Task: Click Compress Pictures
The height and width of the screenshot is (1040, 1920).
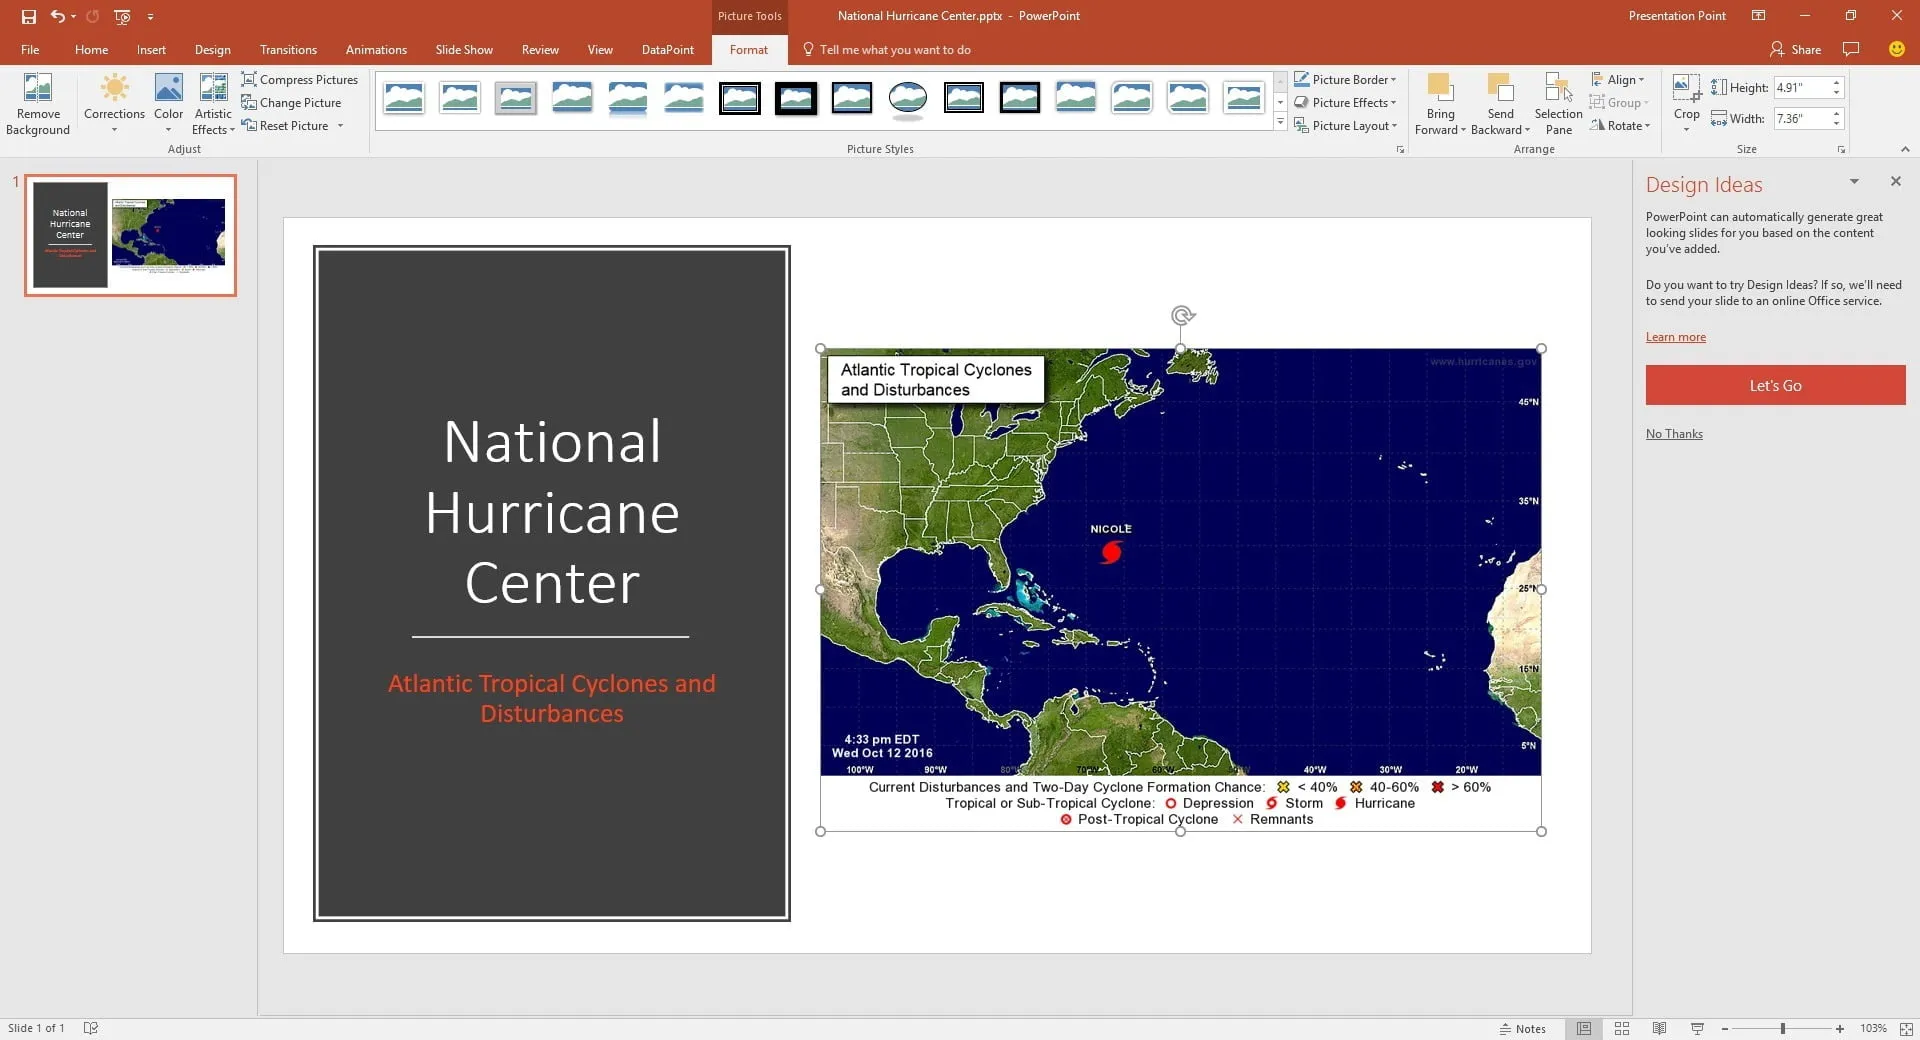Action: (x=300, y=79)
